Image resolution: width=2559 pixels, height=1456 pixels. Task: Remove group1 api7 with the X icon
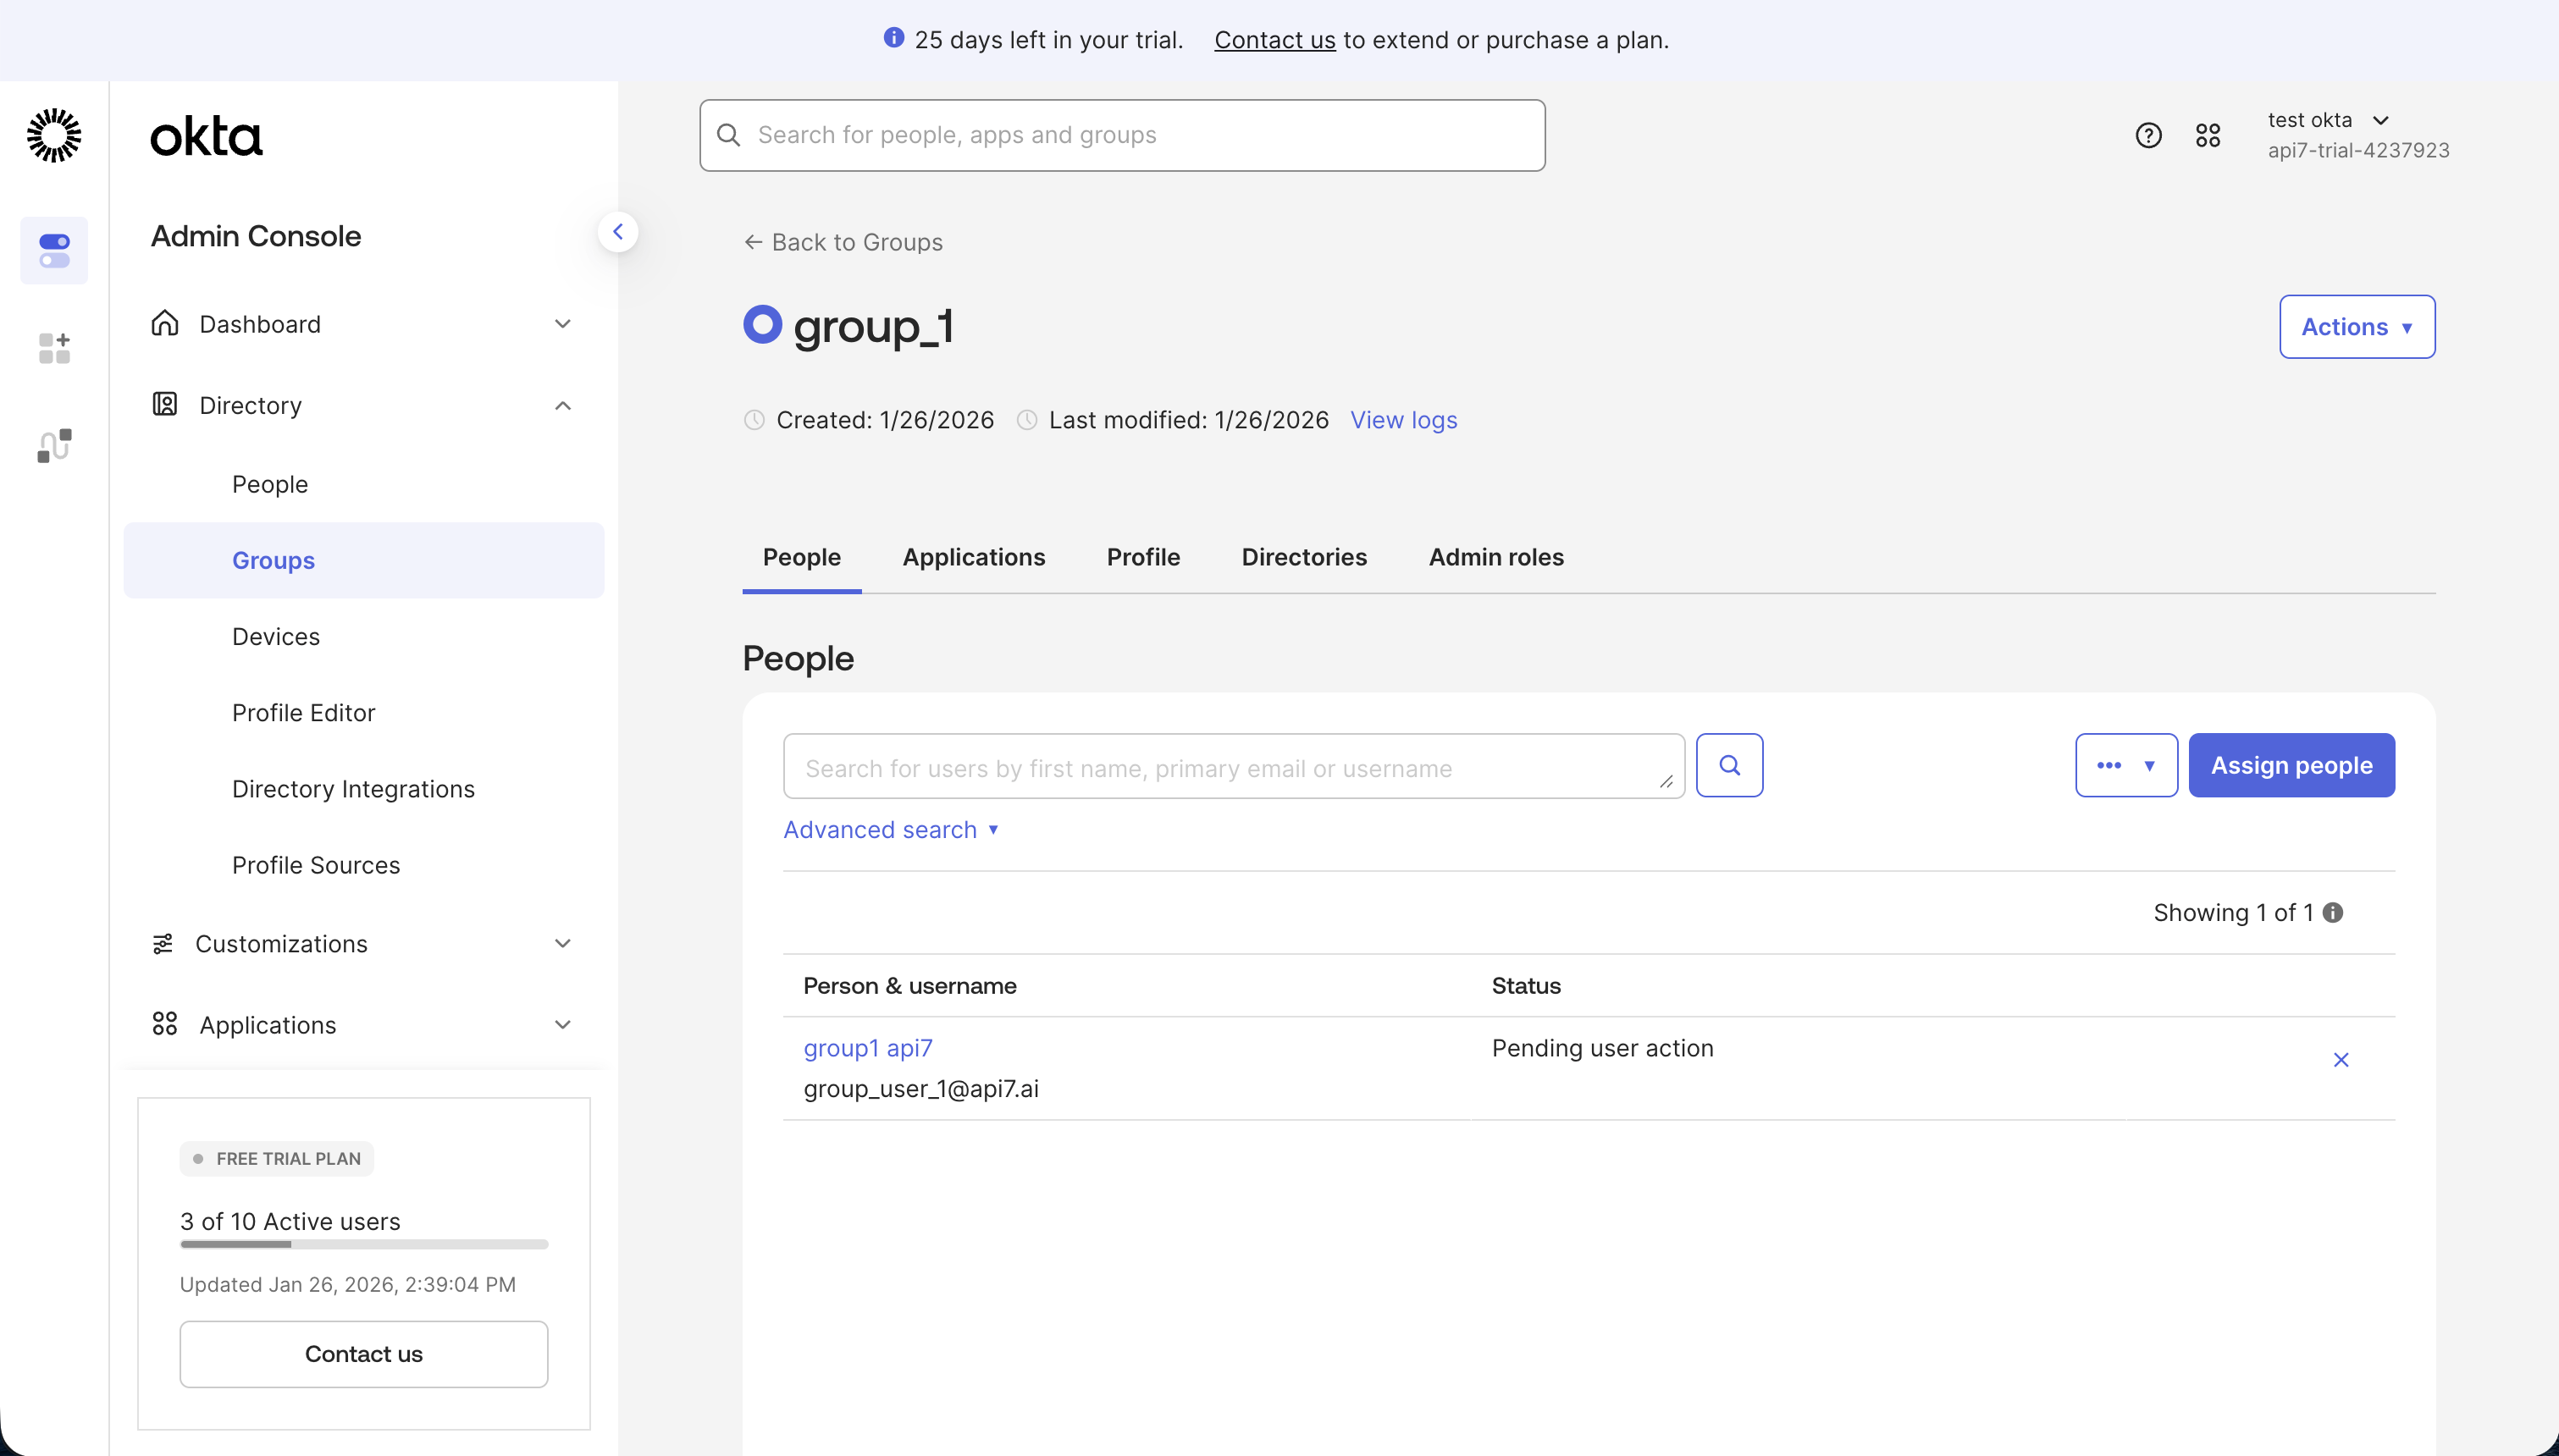(2341, 1060)
